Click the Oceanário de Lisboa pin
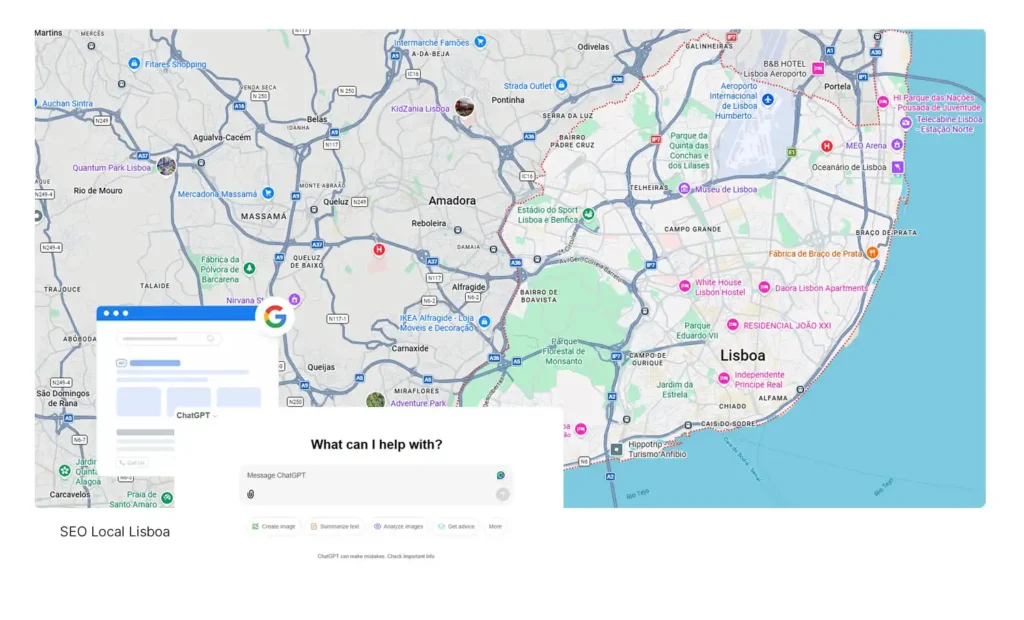The image size is (1024, 620). click(x=898, y=167)
